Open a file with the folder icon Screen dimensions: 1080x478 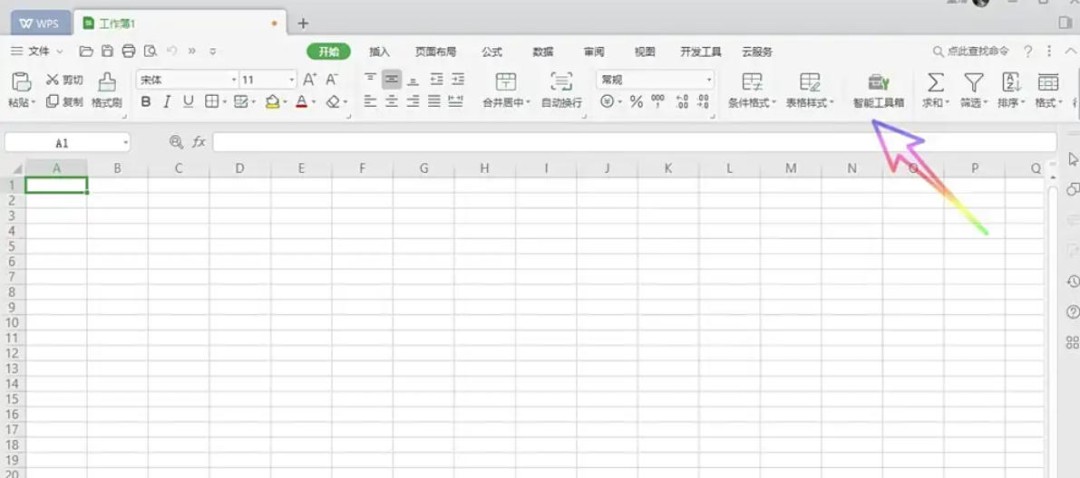pyautogui.click(x=86, y=51)
